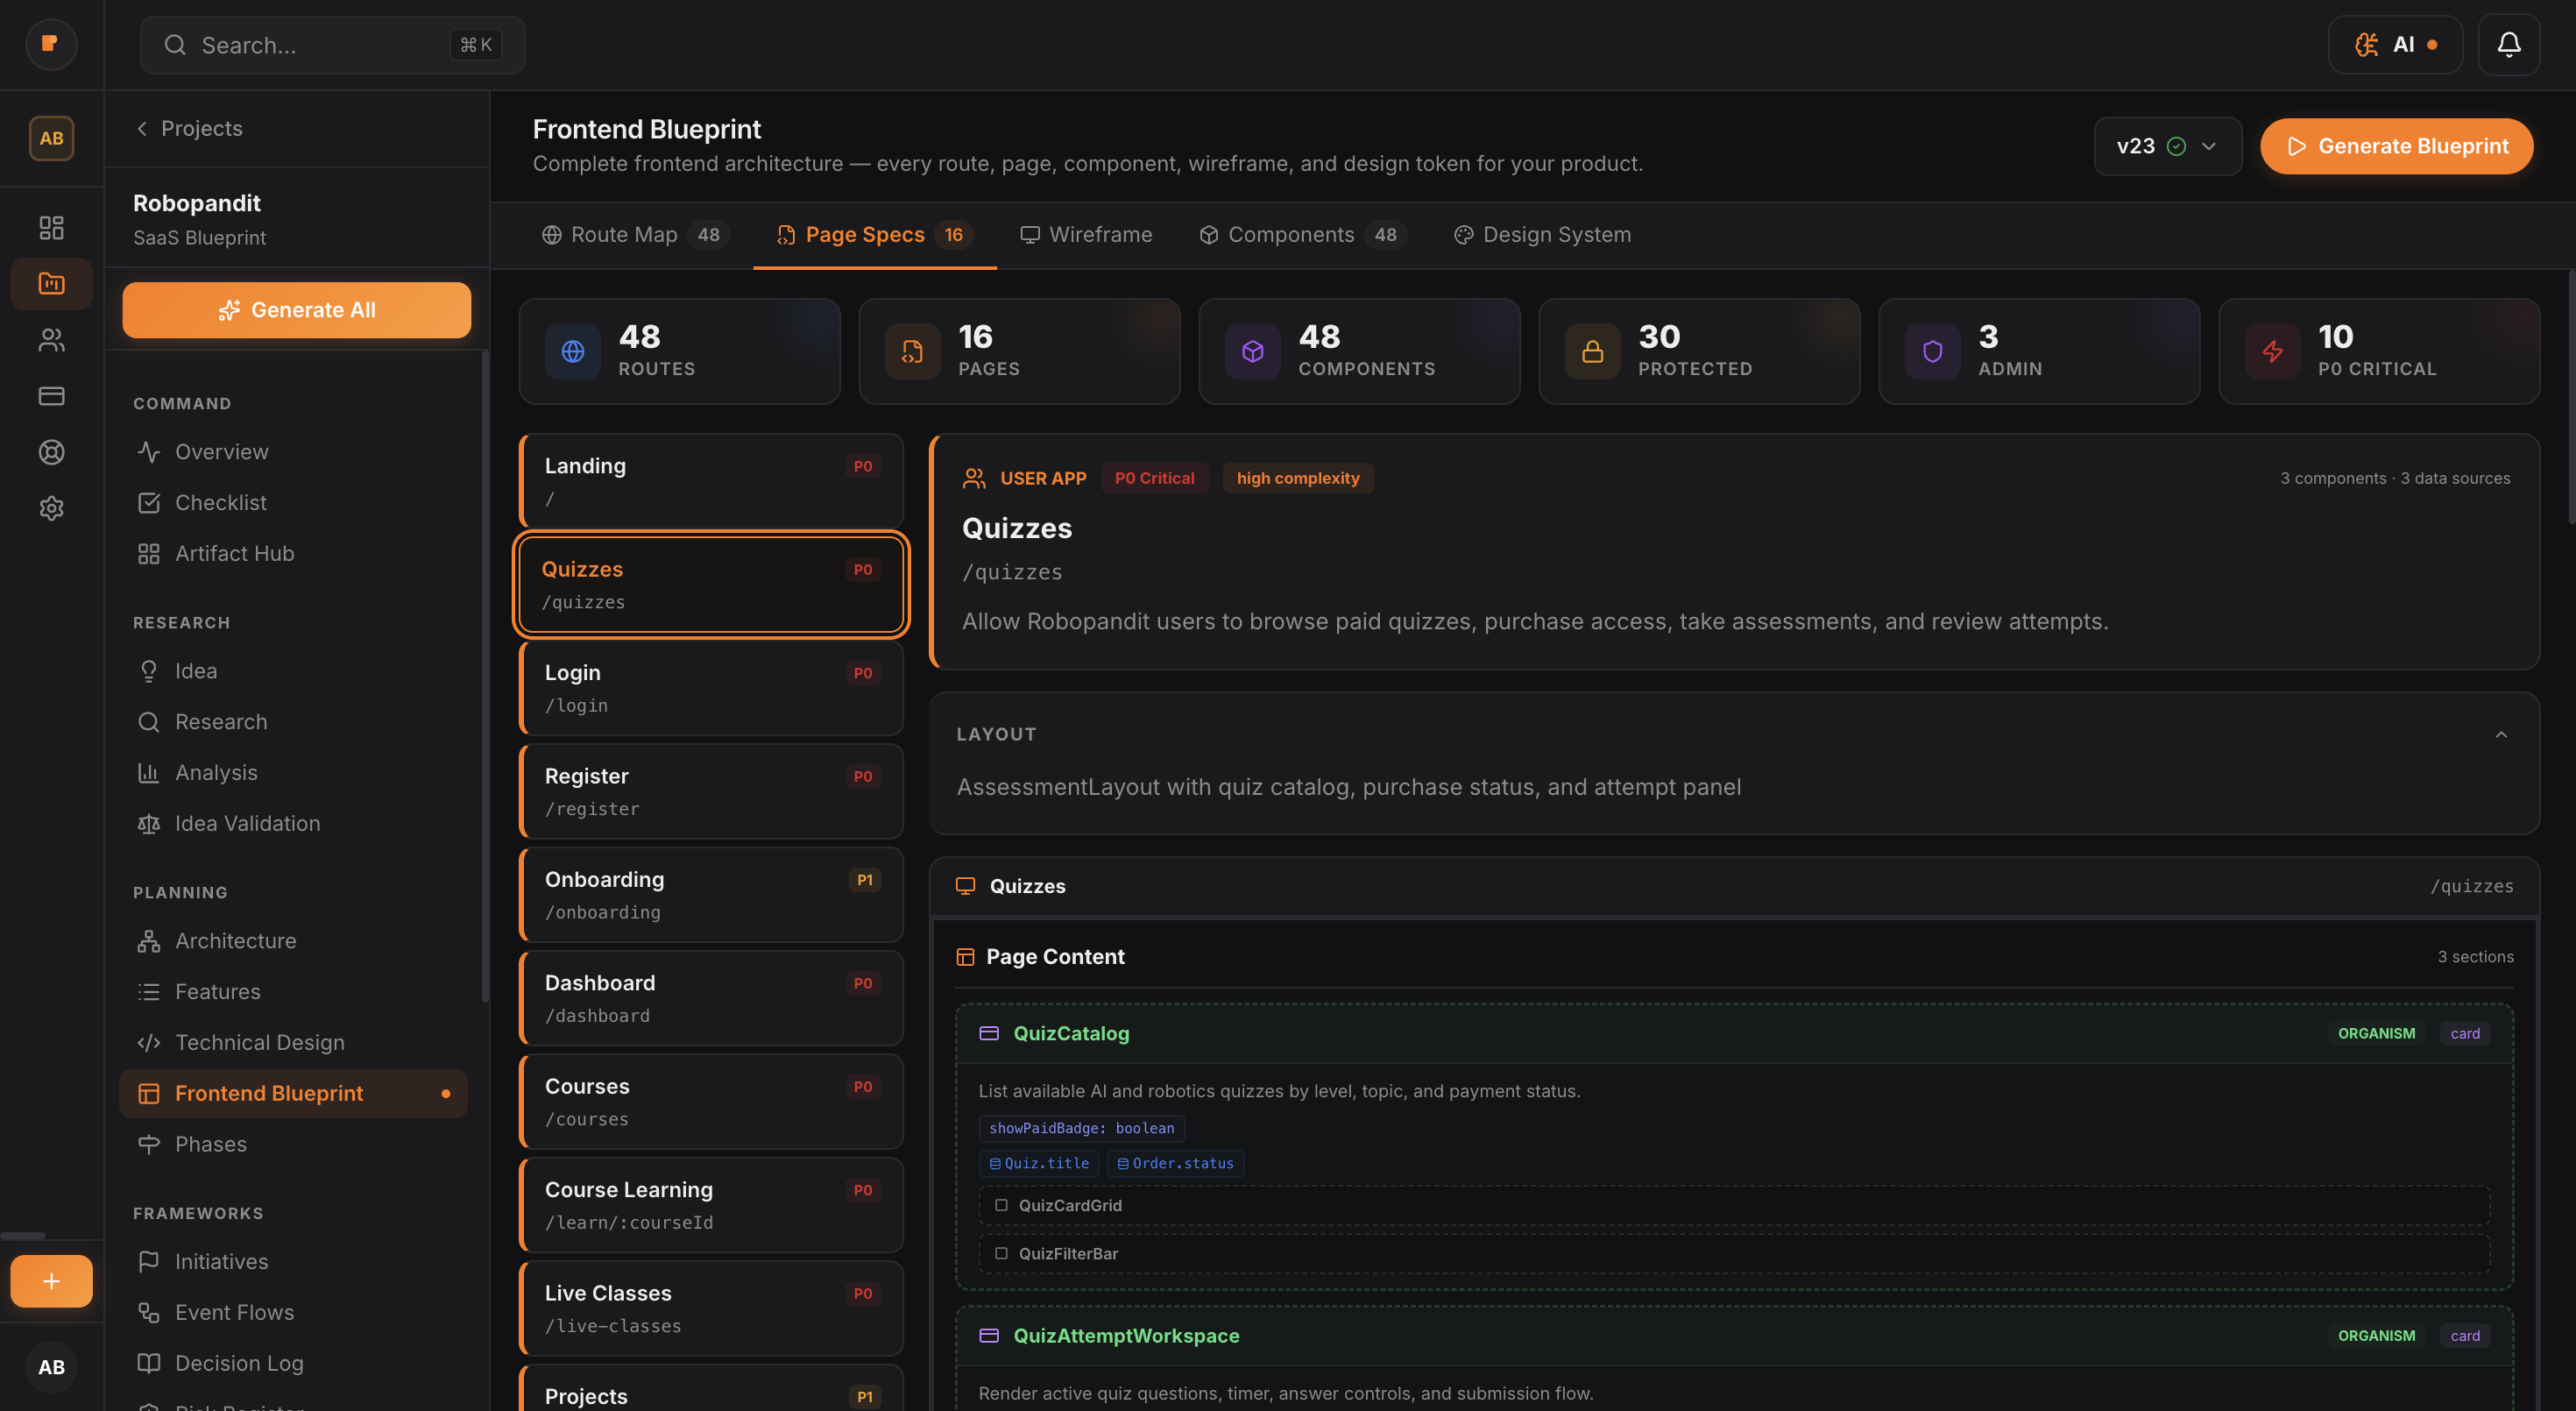
Task: Open the AI assistant button
Action: 2394,45
